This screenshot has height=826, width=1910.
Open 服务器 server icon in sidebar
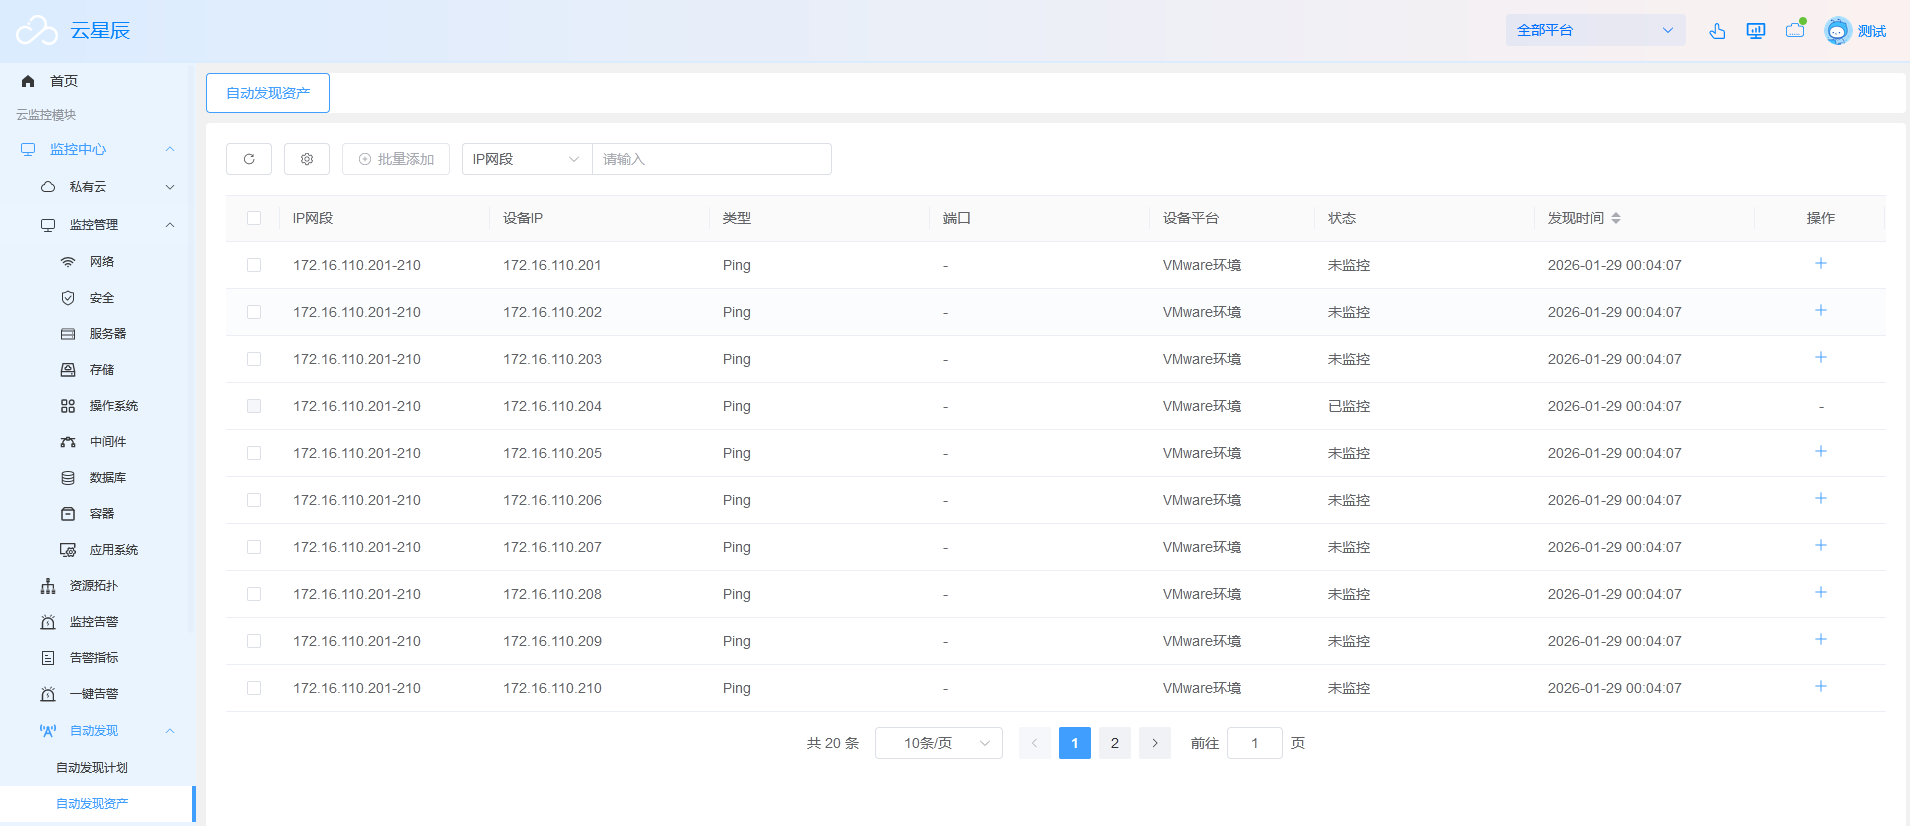[68, 334]
